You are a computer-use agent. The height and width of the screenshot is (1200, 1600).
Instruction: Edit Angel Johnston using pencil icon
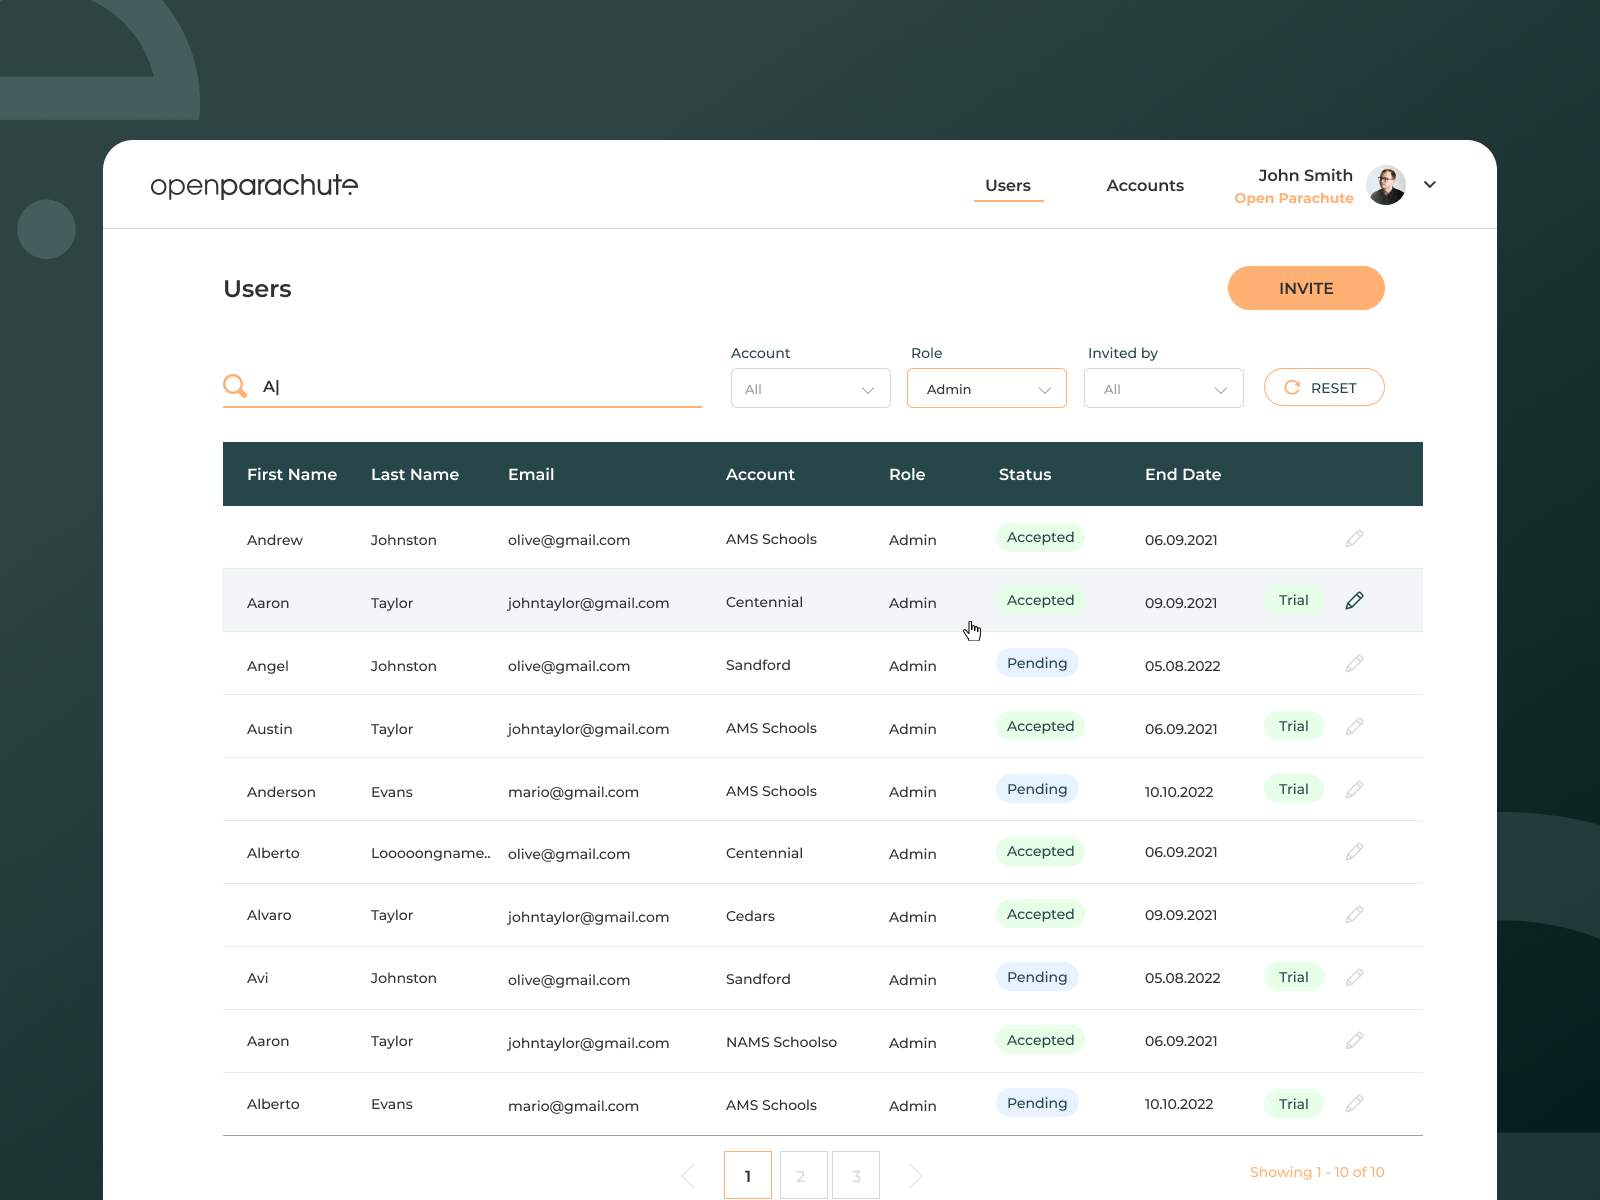click(1354, 664)
